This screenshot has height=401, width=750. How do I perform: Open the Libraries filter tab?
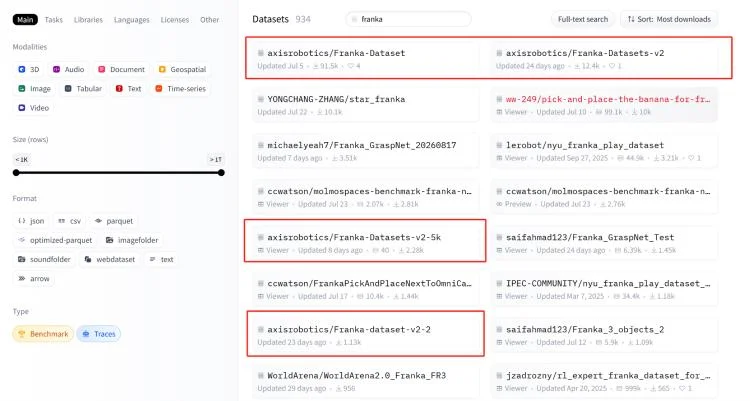88,20
